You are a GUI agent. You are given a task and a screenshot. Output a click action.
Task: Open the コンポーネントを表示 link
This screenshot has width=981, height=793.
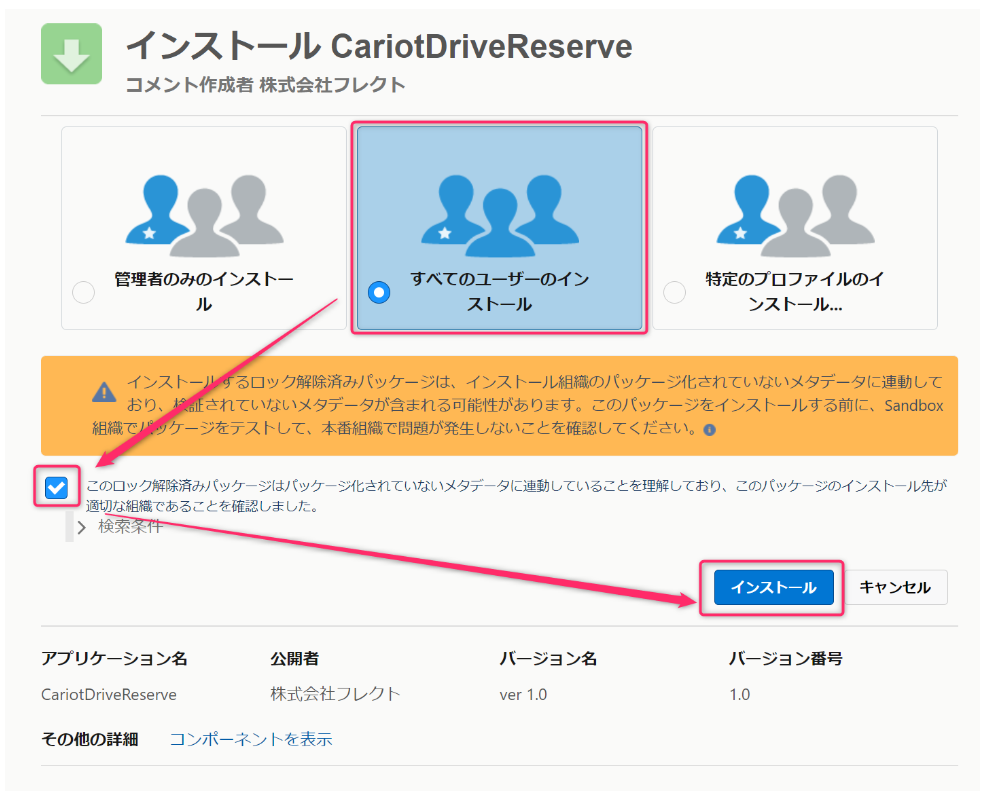click(251, 739)
